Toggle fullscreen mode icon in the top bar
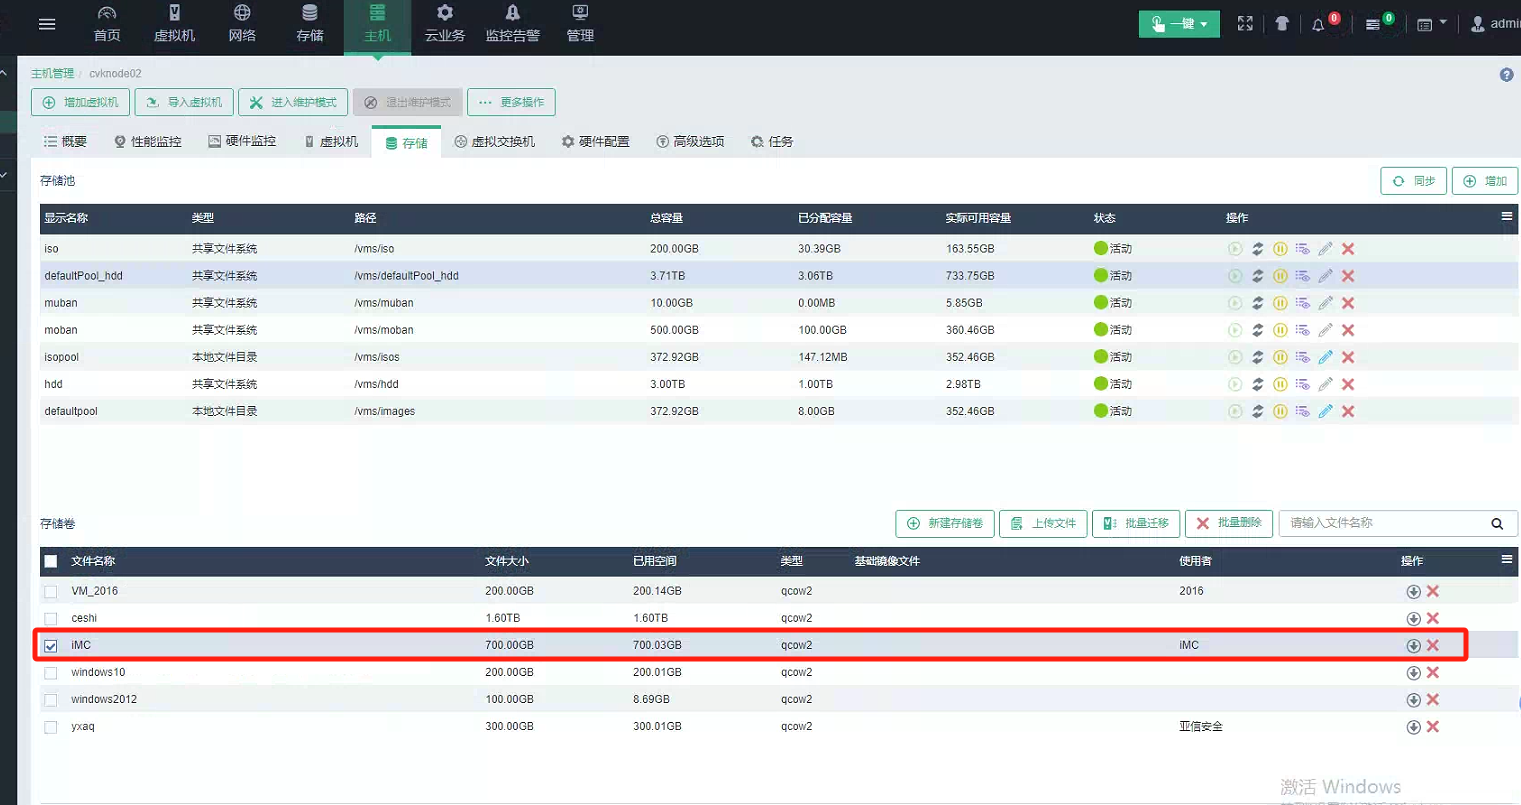The height and width of the screenshot is (805, 1521). pyautogui.click(x=1245, y=24)
